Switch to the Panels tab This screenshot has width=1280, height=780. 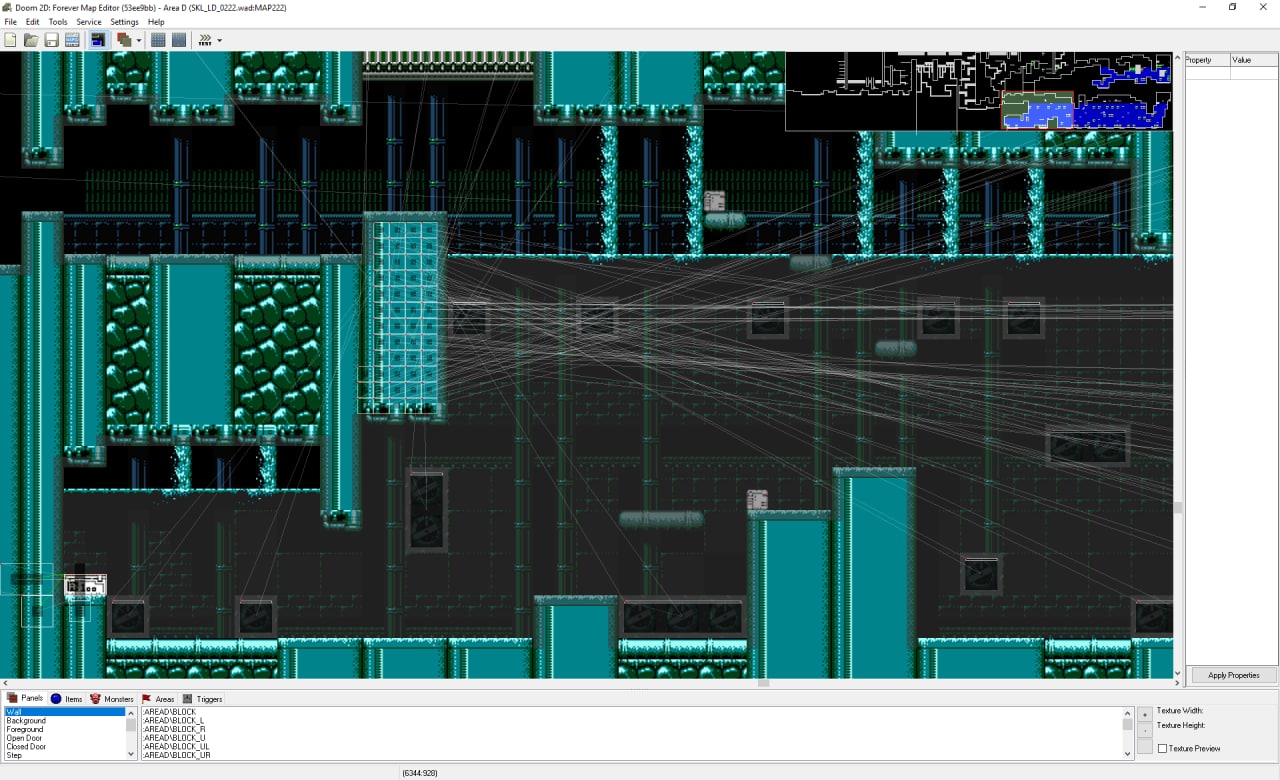pos(25,698)
